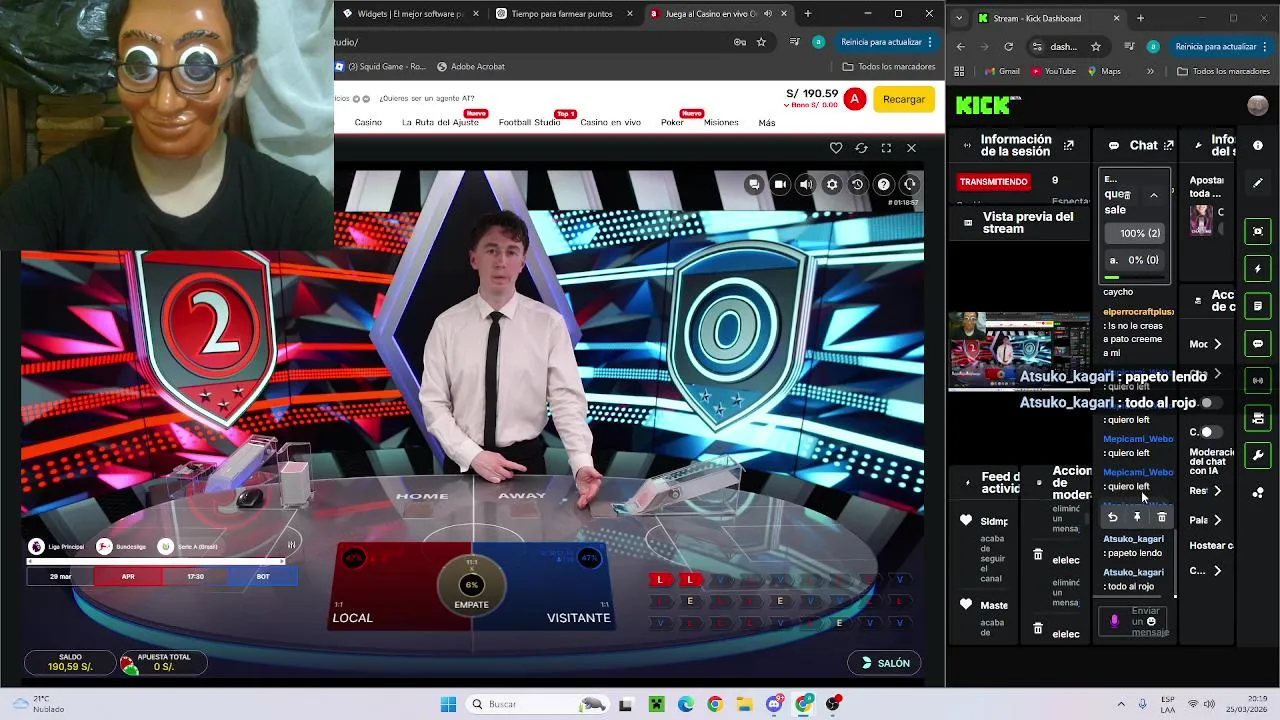Viewport: 1280px width, 720px height.
Task: Open Kick user profile avatar
Action: (1258, 105)
